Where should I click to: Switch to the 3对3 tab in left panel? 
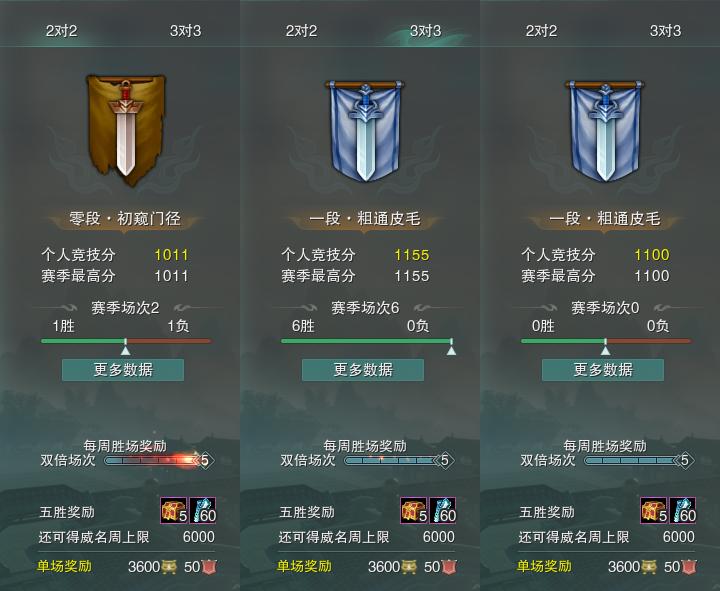(186, 31)
